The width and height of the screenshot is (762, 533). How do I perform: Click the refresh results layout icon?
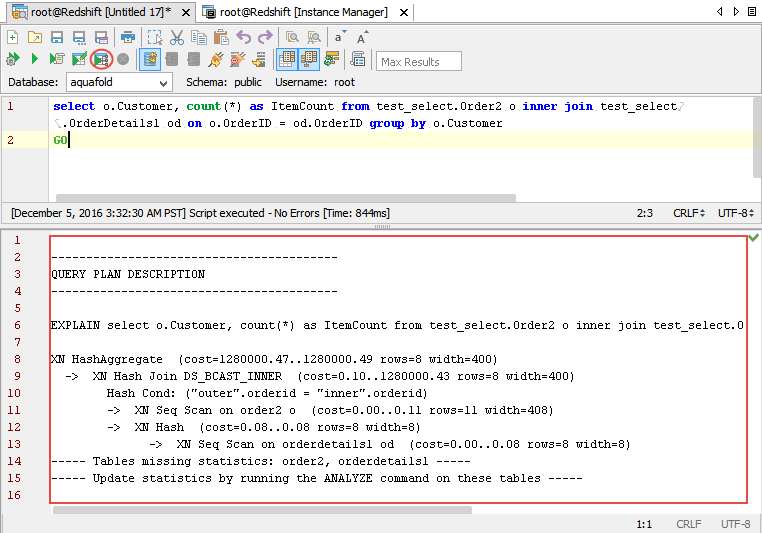click(332, 59)
